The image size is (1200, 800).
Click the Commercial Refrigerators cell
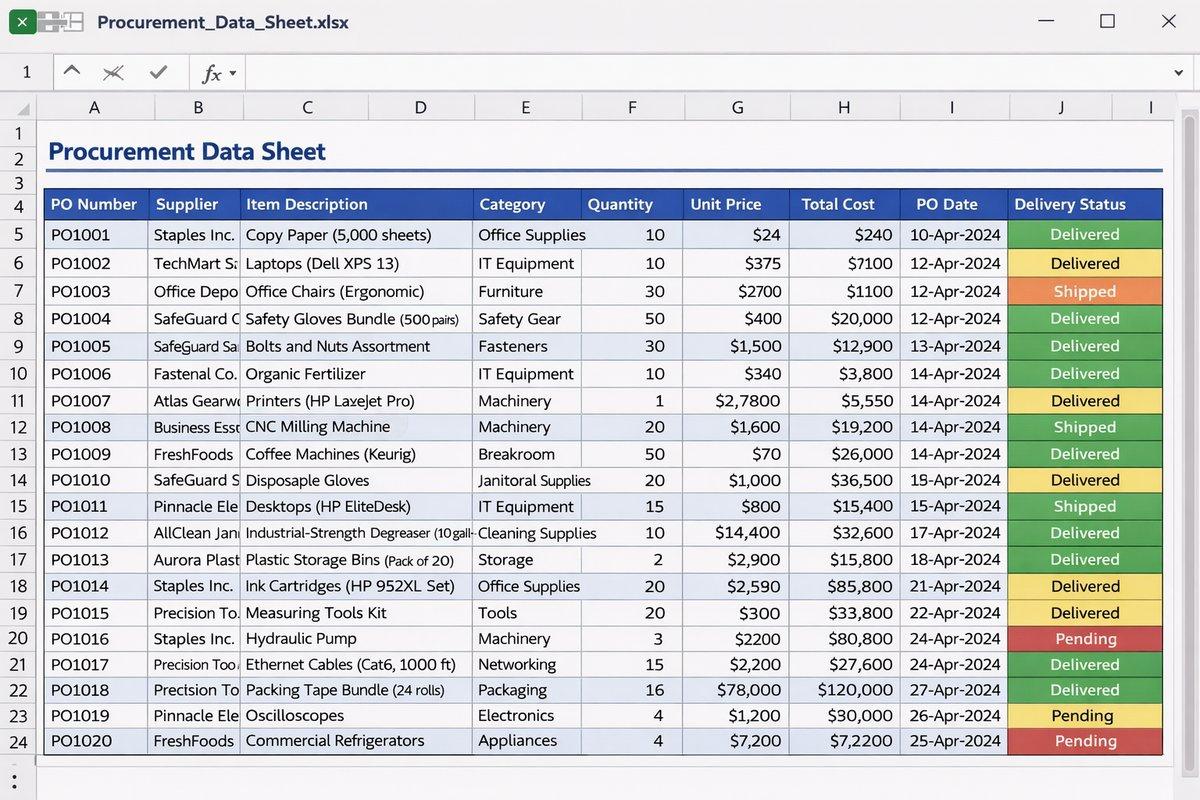[x=357, y=741]
